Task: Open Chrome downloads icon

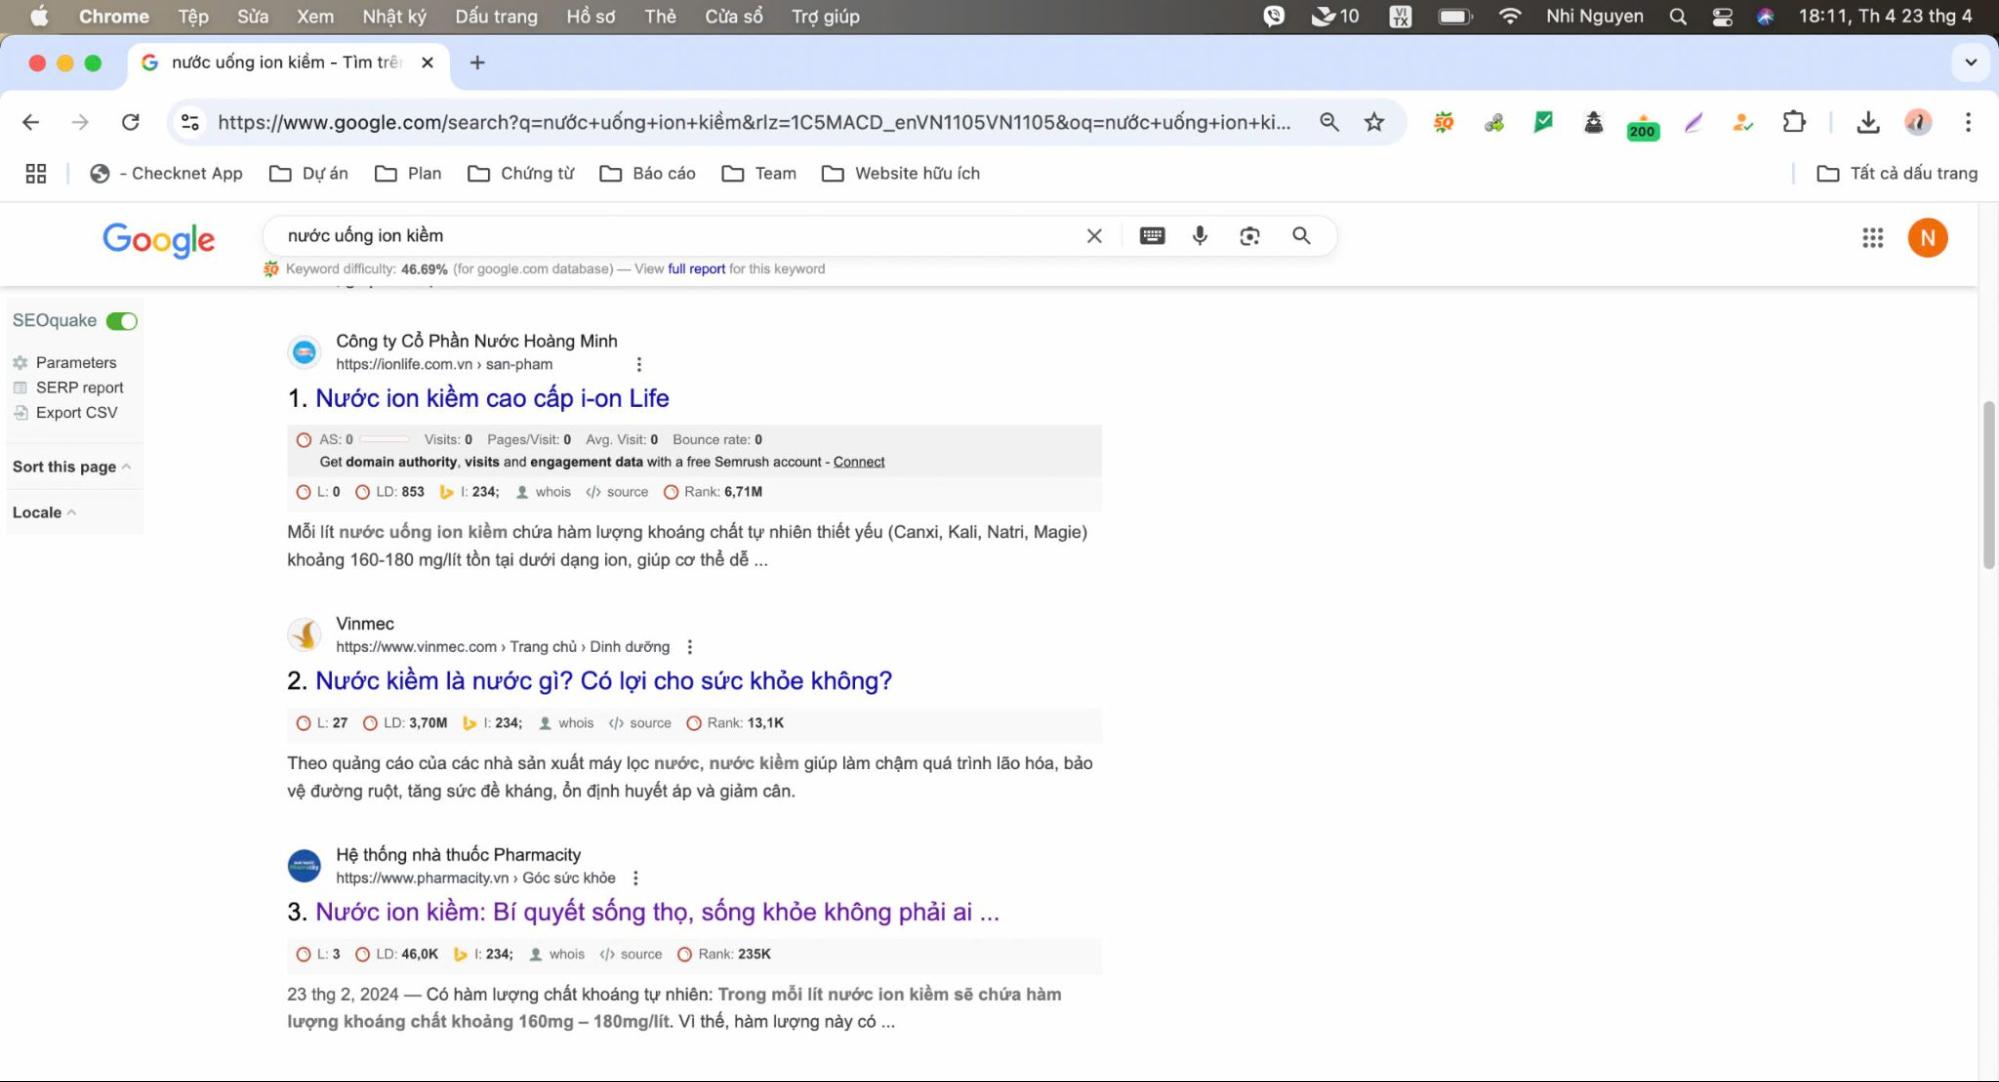Action: pos(1867,122)
